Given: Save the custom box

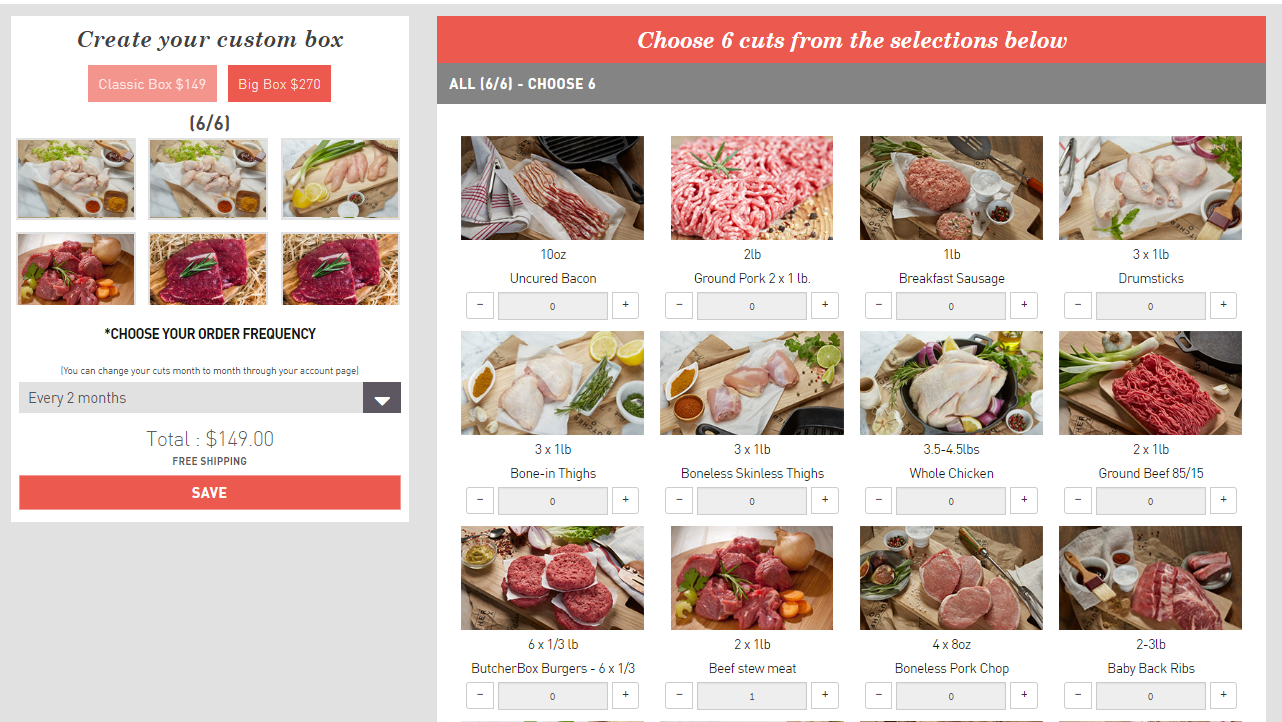Looking at the screenshot, I should (210, 493).
